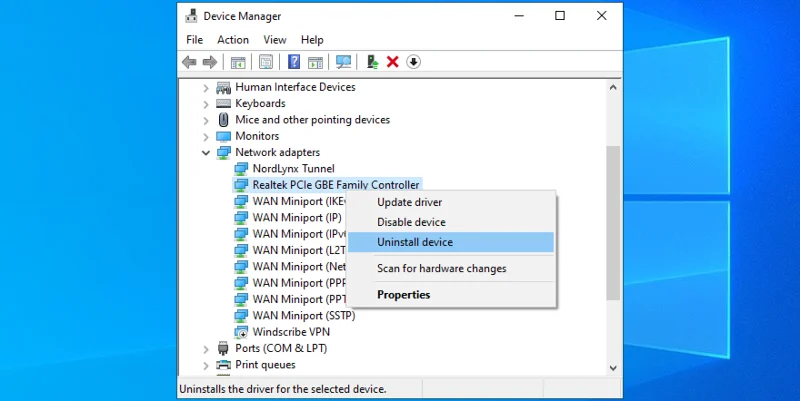Minimize the Device Manager window

point(519,16)
